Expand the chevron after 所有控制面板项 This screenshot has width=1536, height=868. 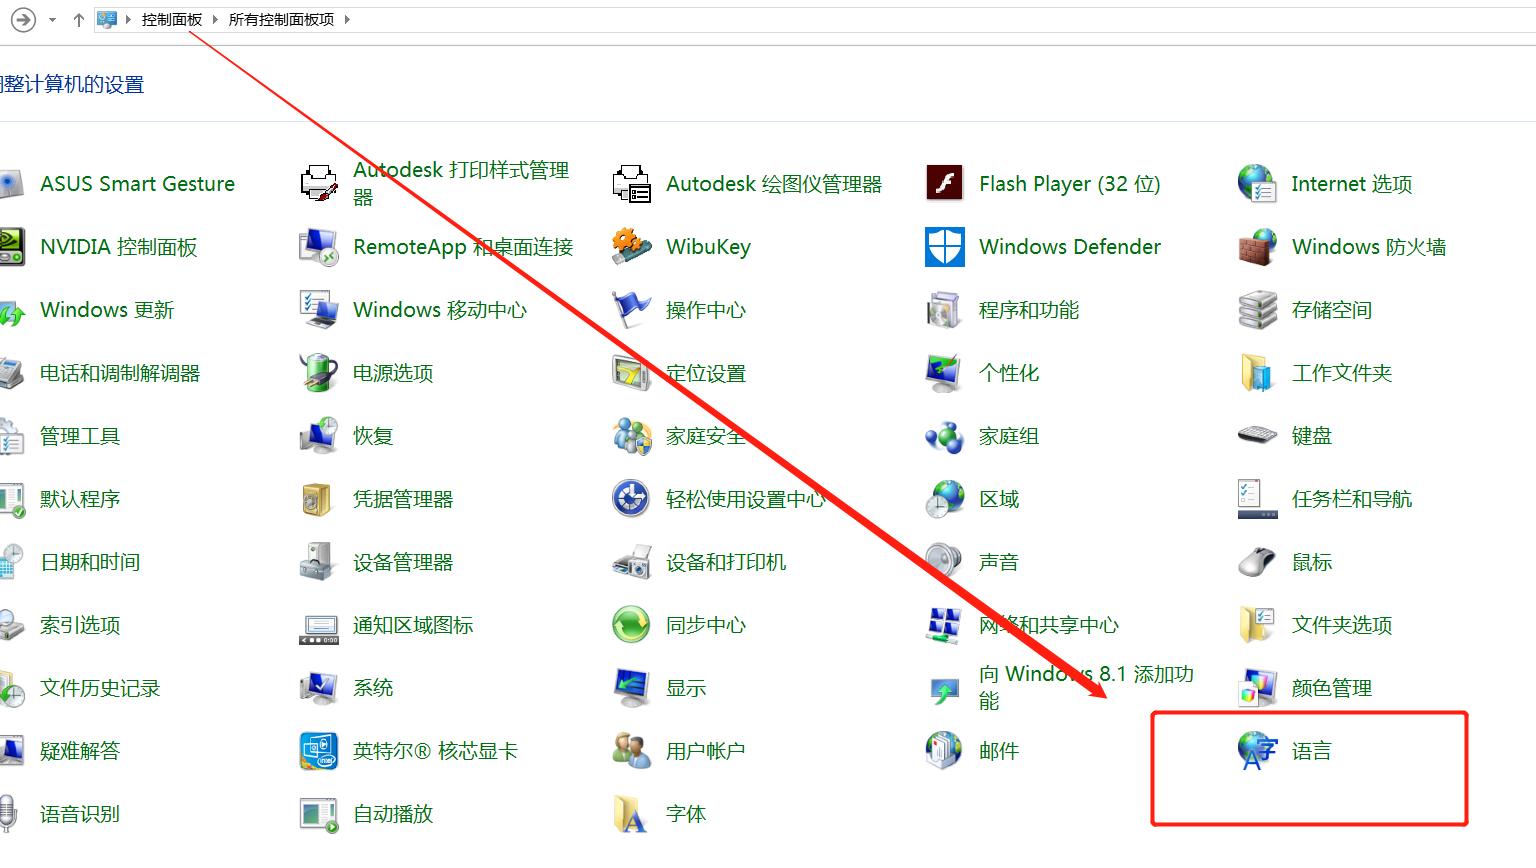coord(345,19)
